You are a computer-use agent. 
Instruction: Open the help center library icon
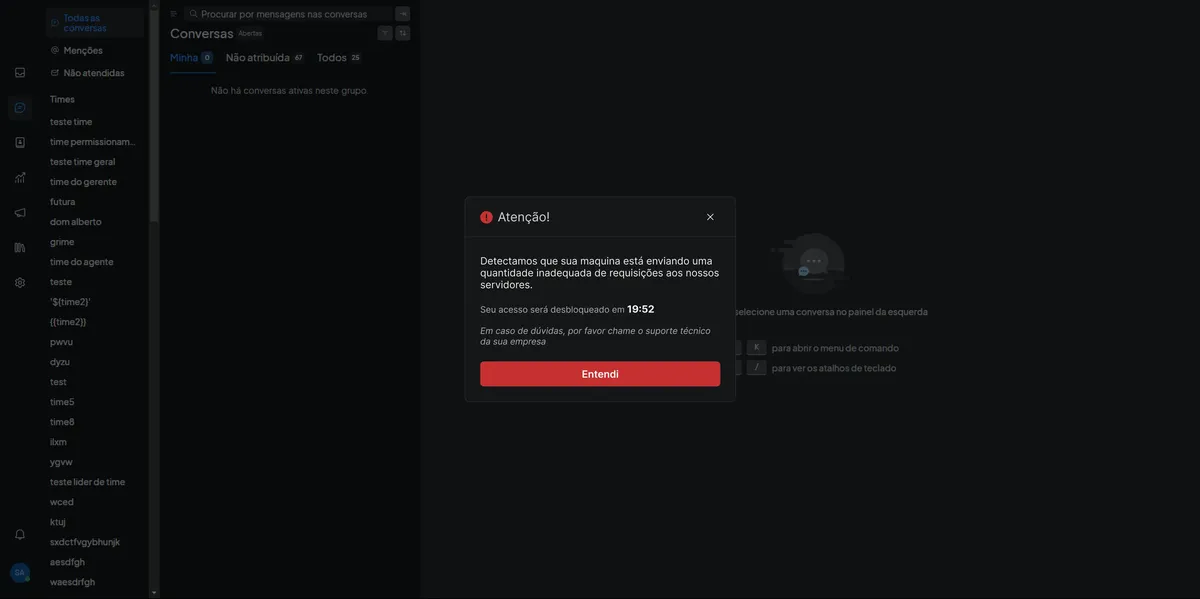(20, 247)
